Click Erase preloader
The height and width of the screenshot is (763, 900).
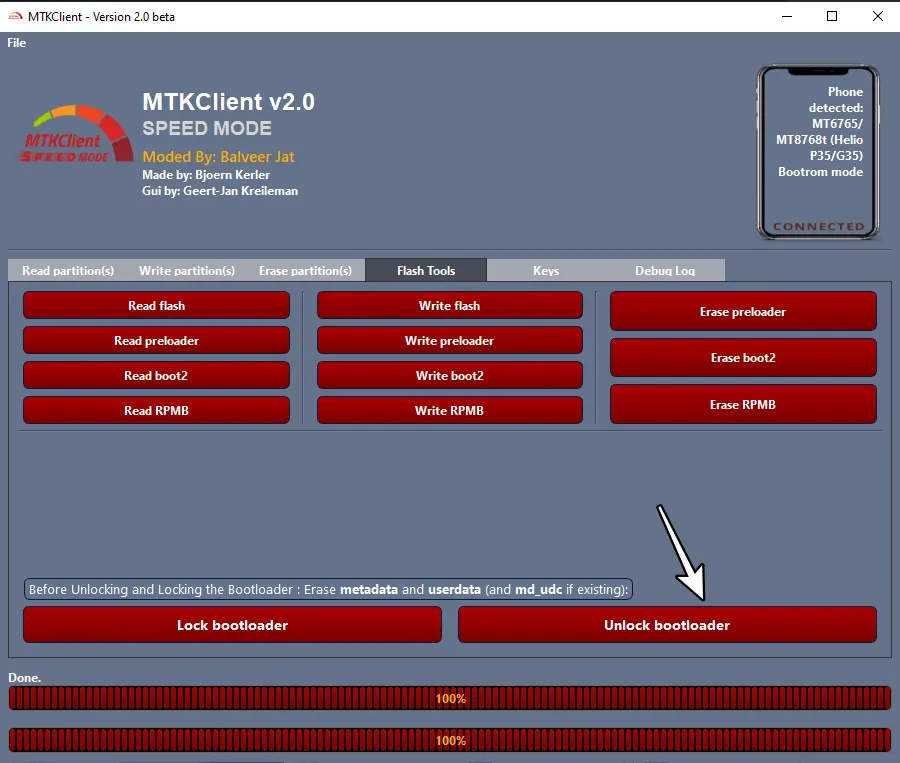click(x=742, y=311)
